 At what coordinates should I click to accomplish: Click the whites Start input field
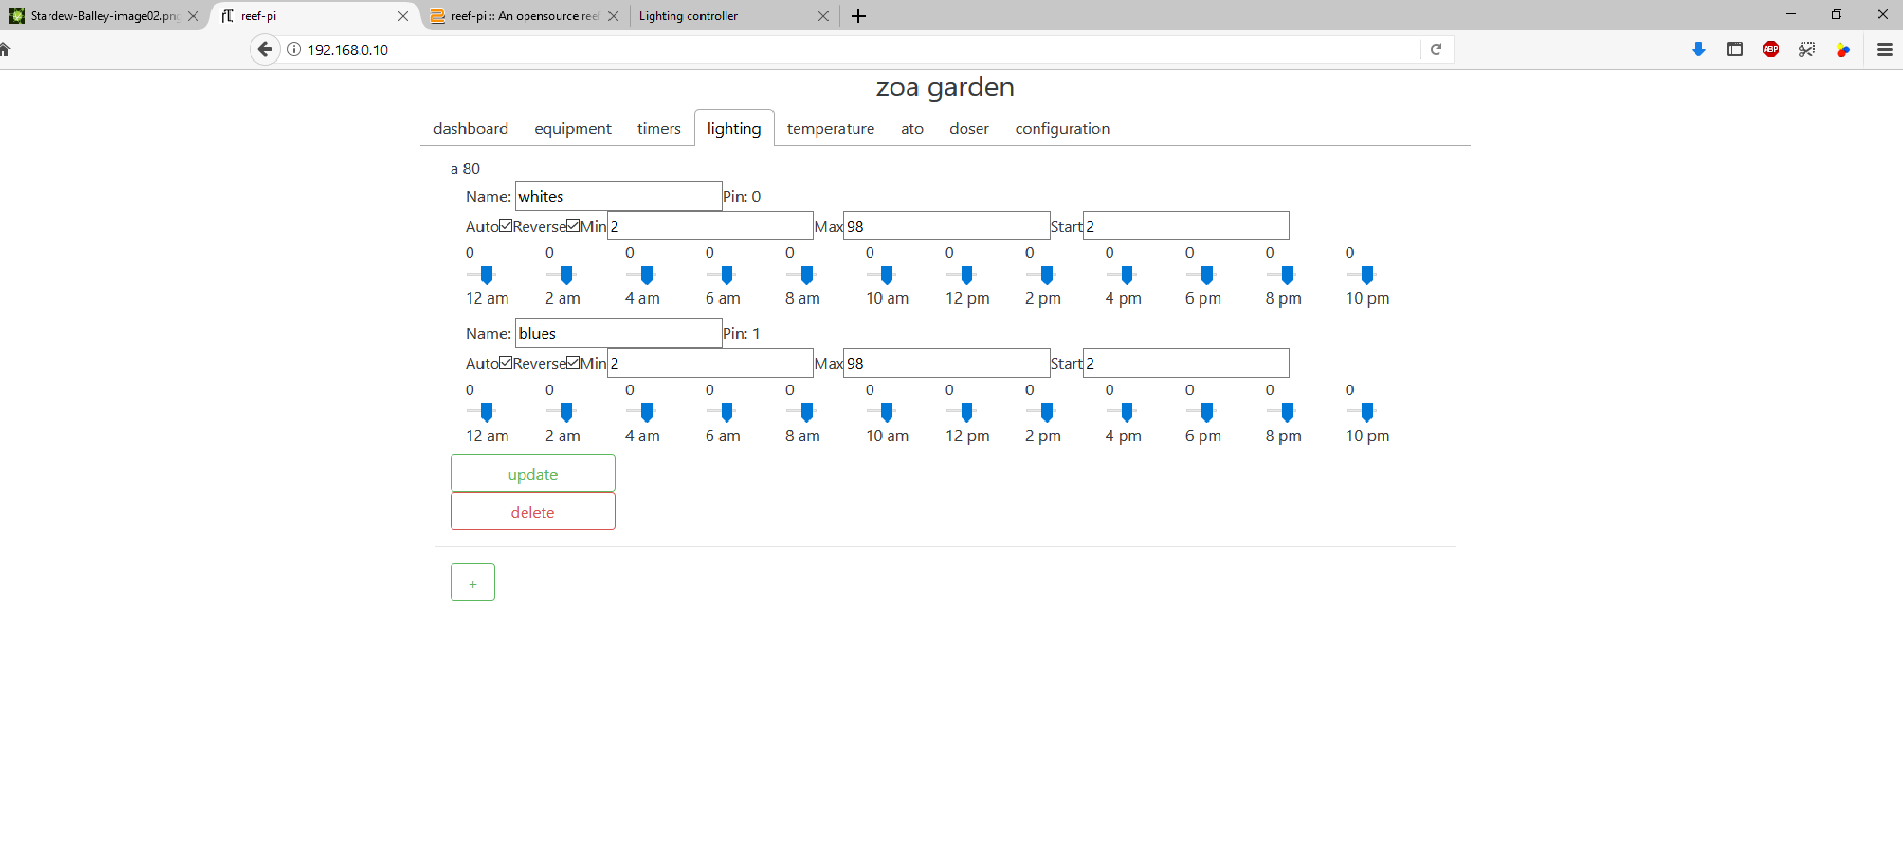click(1186, 226)
